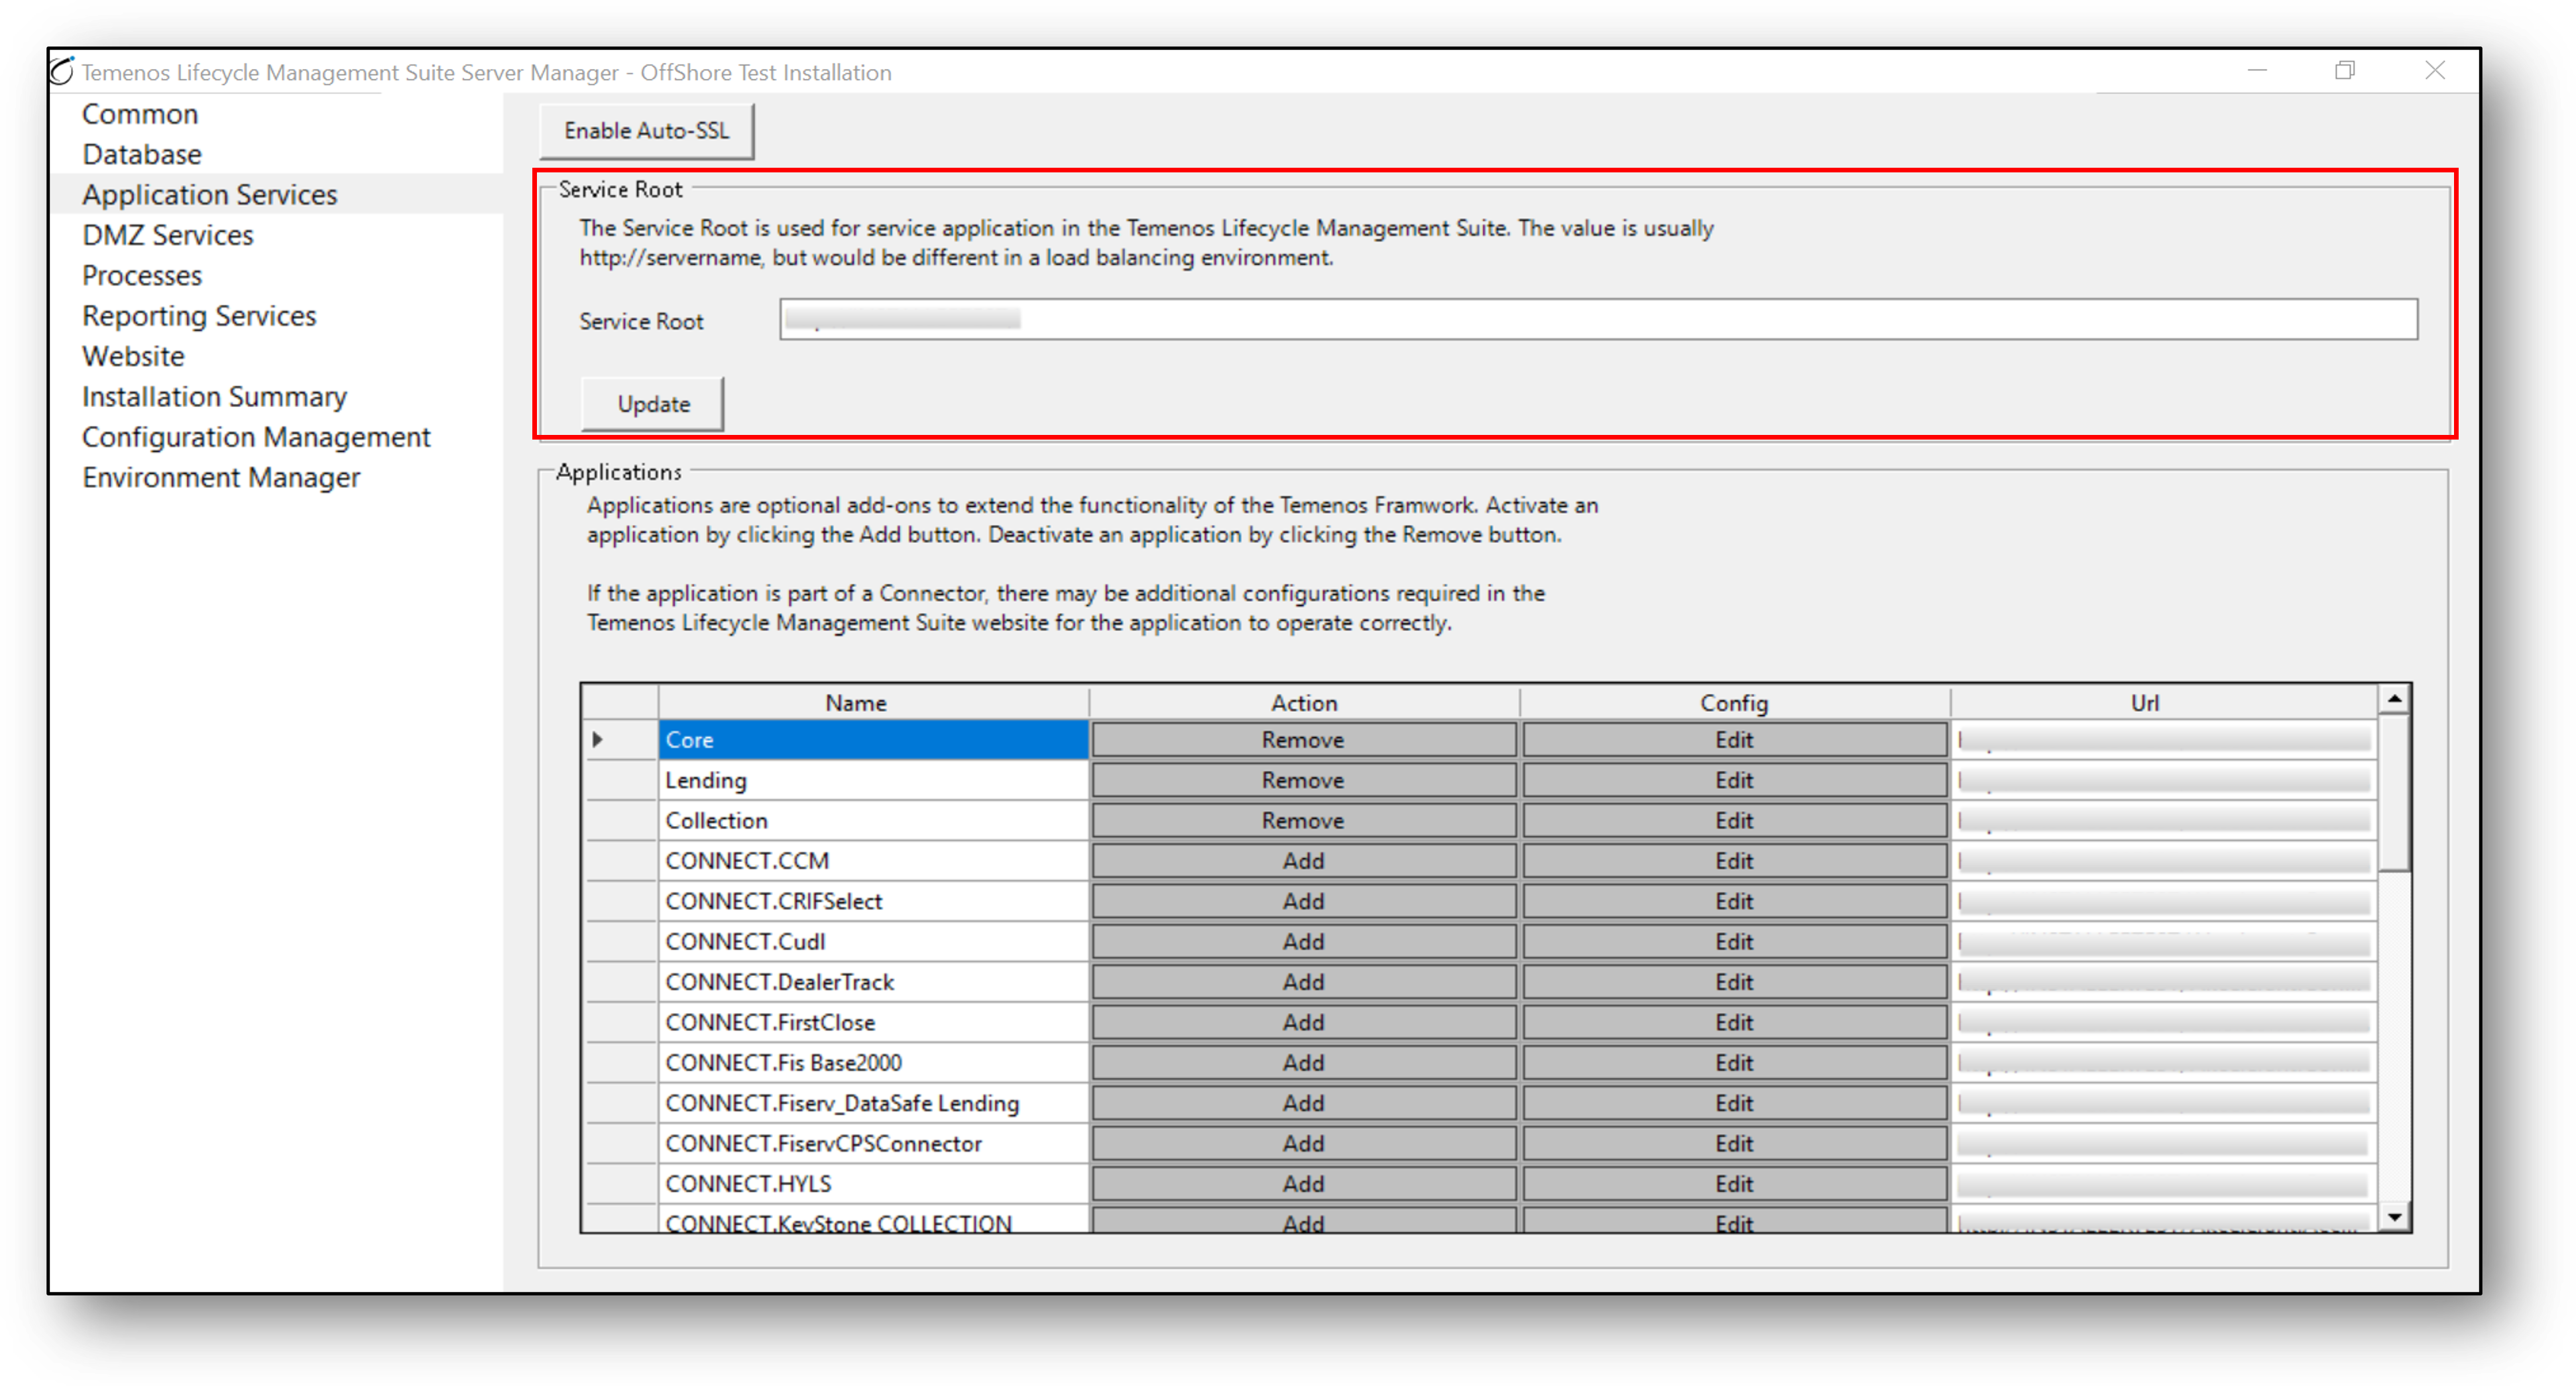Select the CONNECT.HYLS name cell
This screenshot has width=2576, height=1389.
click(x=873, y=1183)
